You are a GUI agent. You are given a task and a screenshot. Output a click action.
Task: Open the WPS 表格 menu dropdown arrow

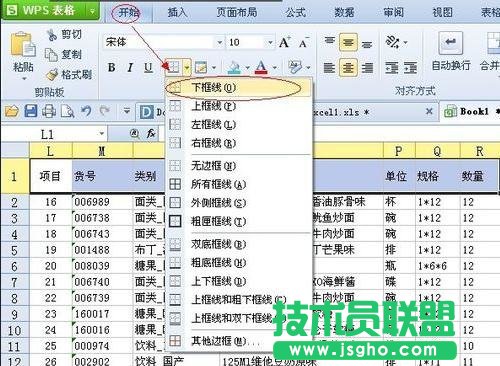point(92,11)
